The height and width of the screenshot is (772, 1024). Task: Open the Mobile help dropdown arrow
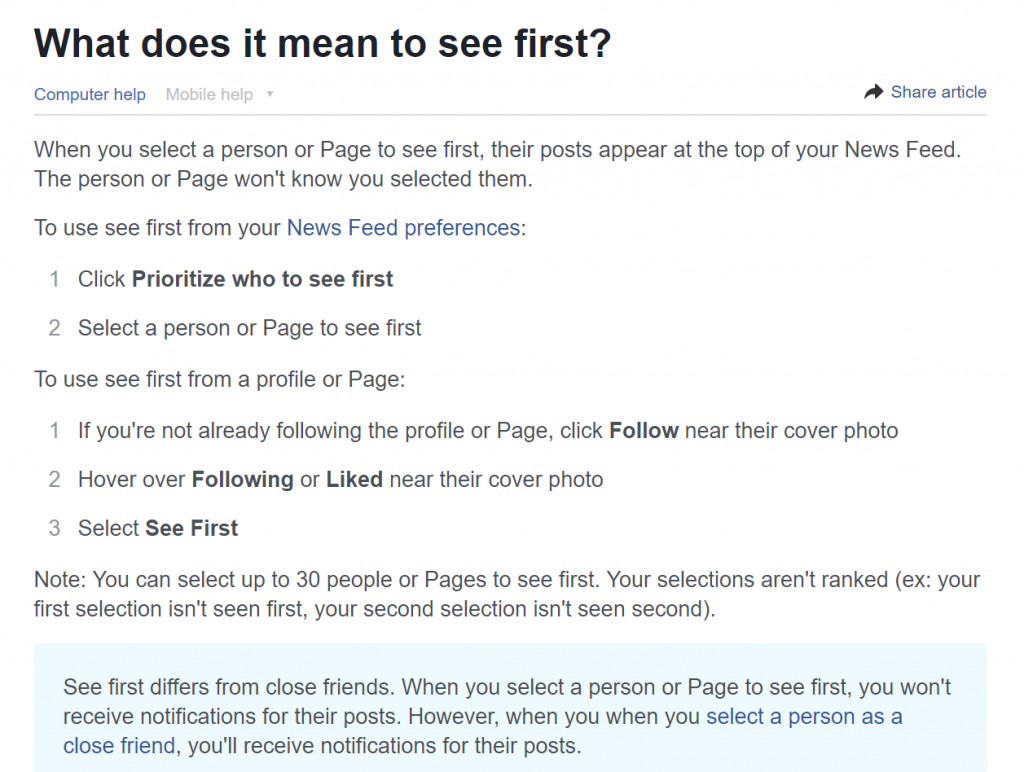(270, 95)
